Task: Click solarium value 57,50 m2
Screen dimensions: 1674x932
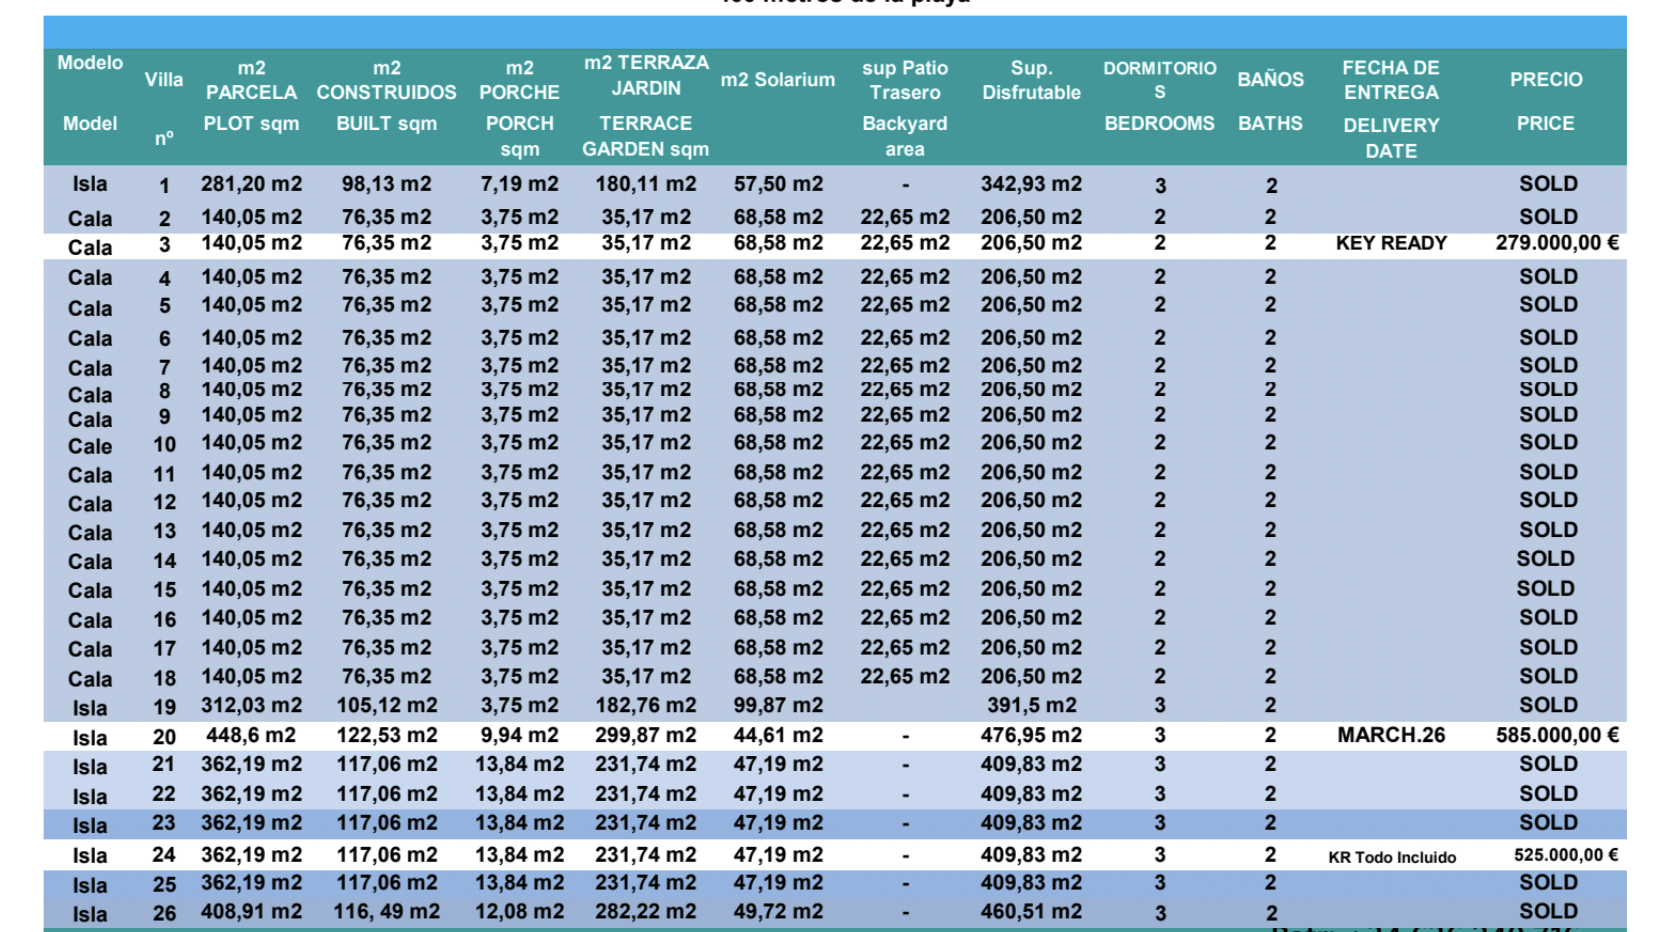Action: (x=778, y=184)
